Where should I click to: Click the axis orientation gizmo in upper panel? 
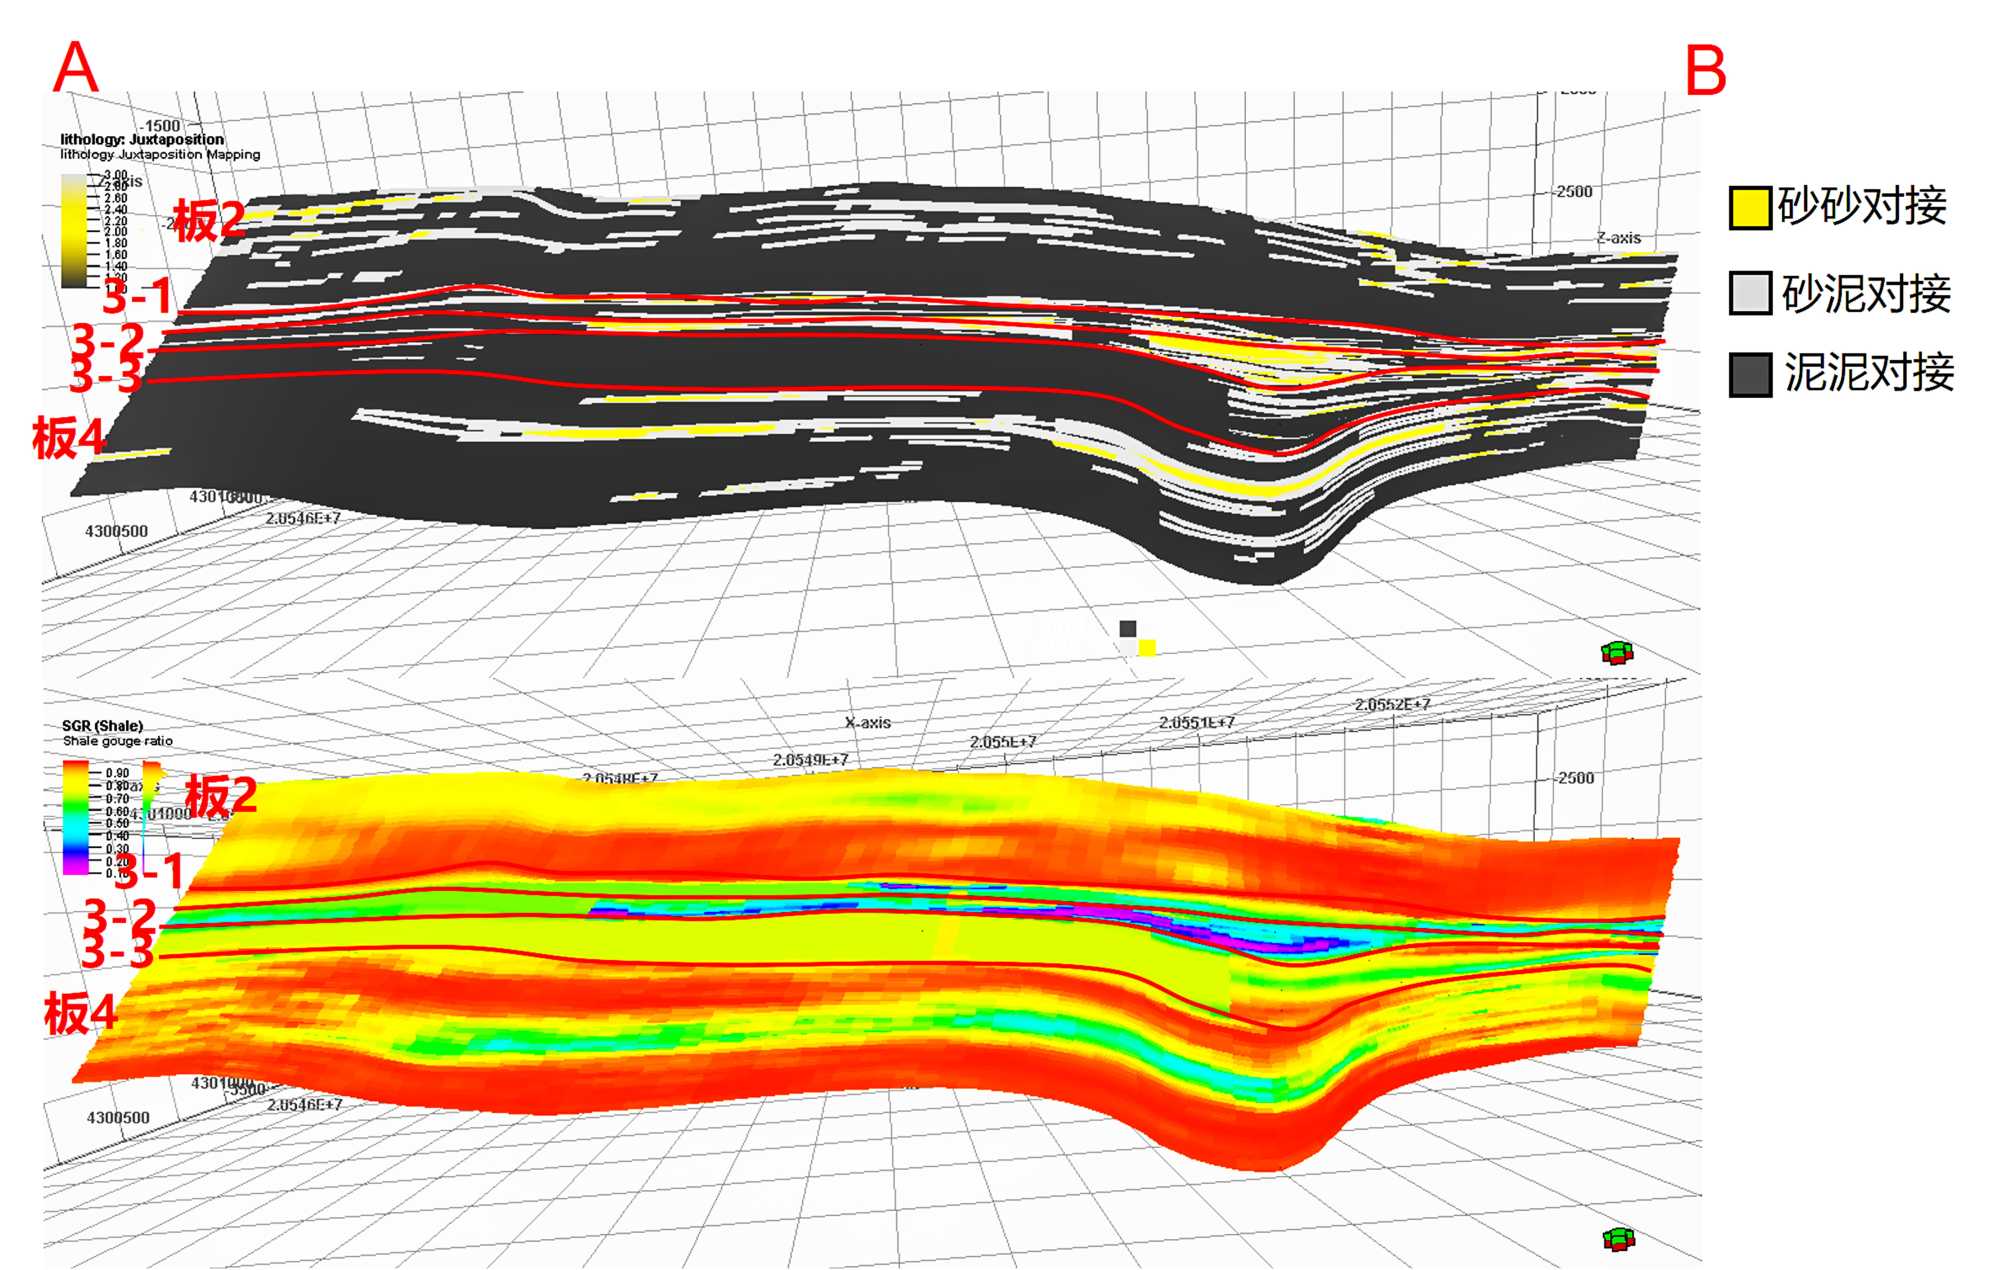point(1617,653)
